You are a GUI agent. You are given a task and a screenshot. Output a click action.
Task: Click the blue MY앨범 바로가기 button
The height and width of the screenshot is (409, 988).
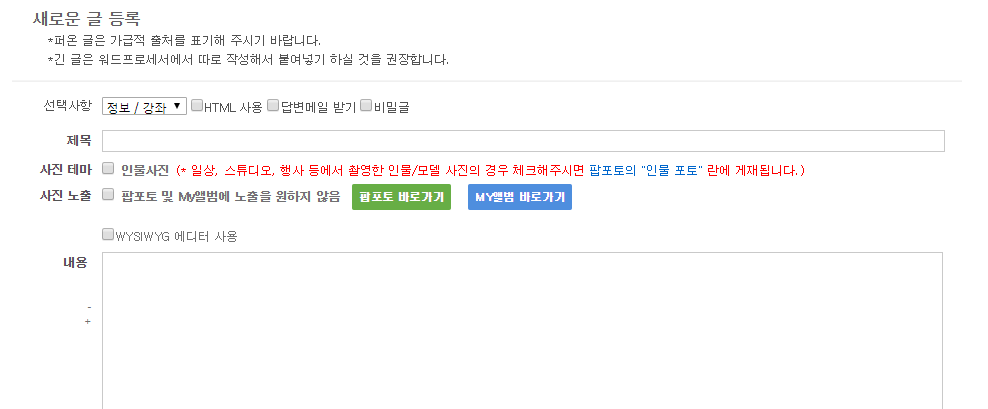pos(520,197)
